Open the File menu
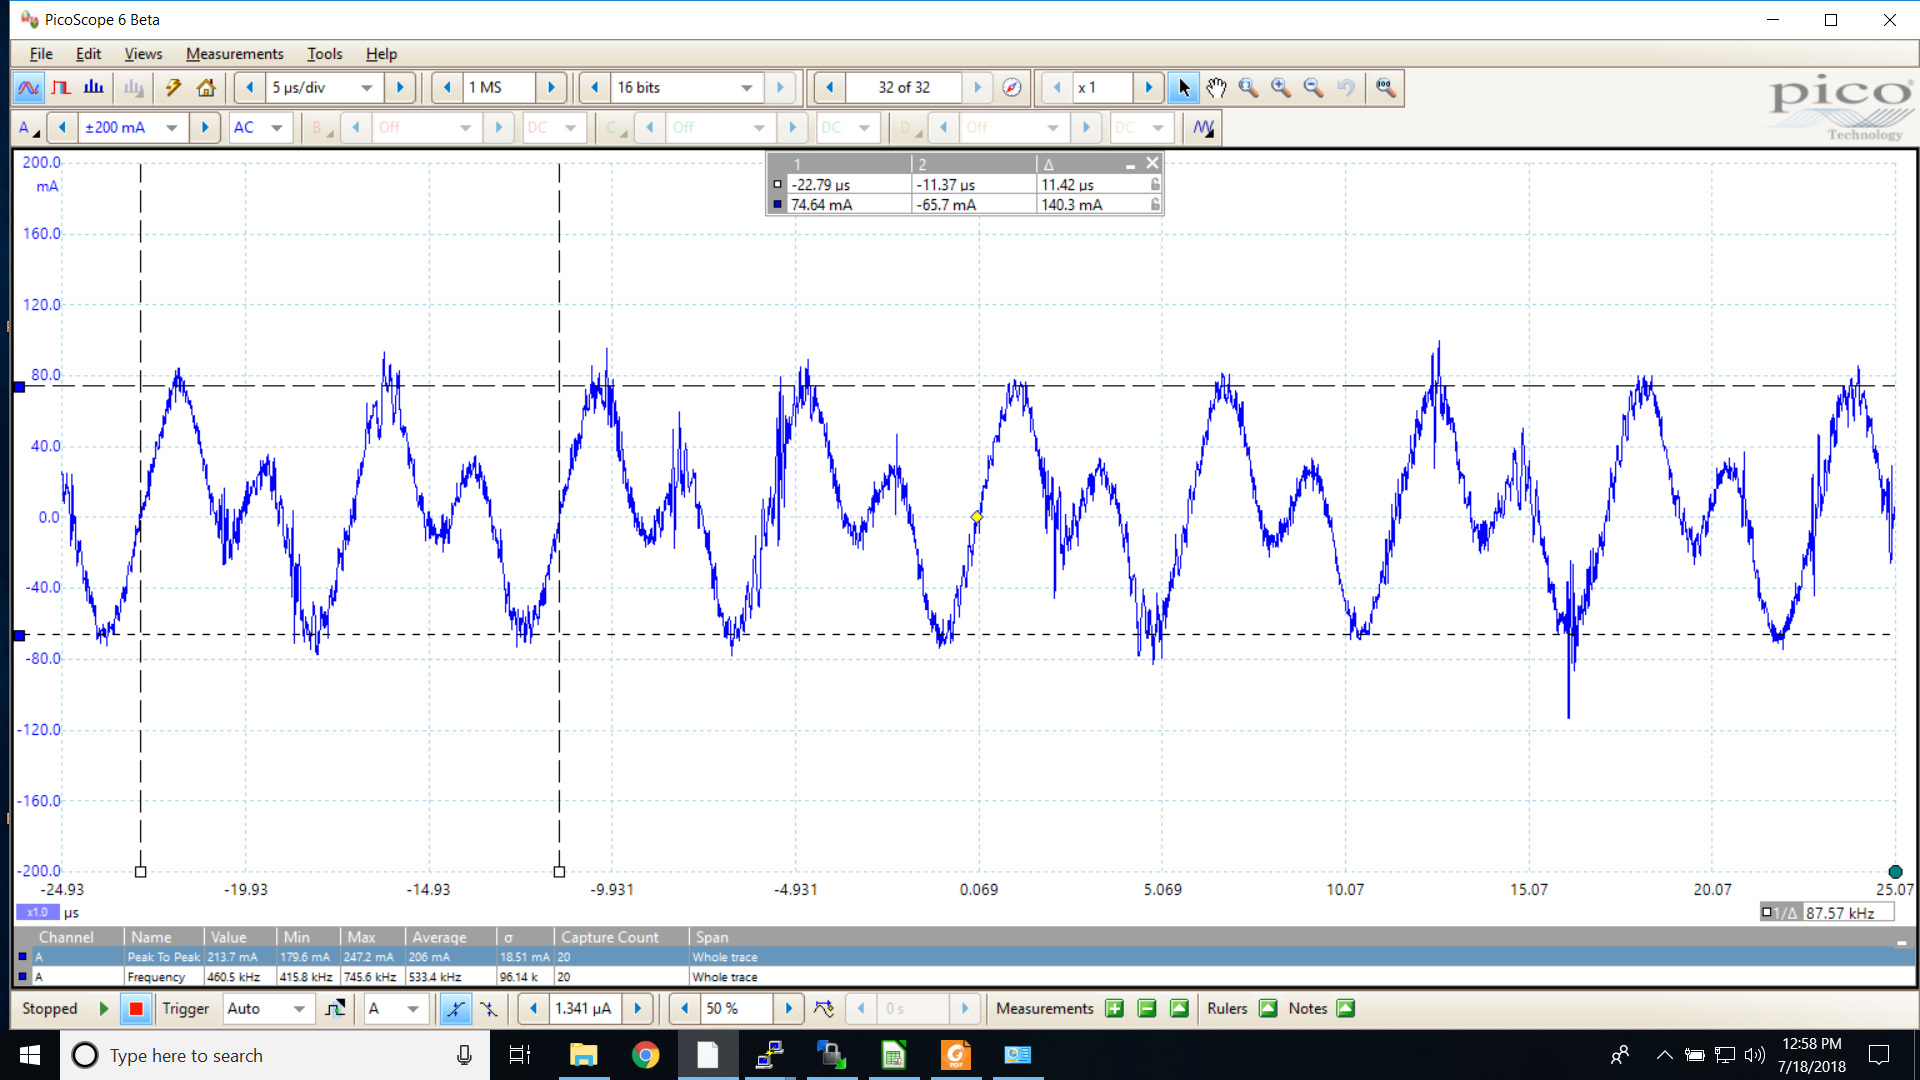1920x1080 pixels. coord(41,54)
